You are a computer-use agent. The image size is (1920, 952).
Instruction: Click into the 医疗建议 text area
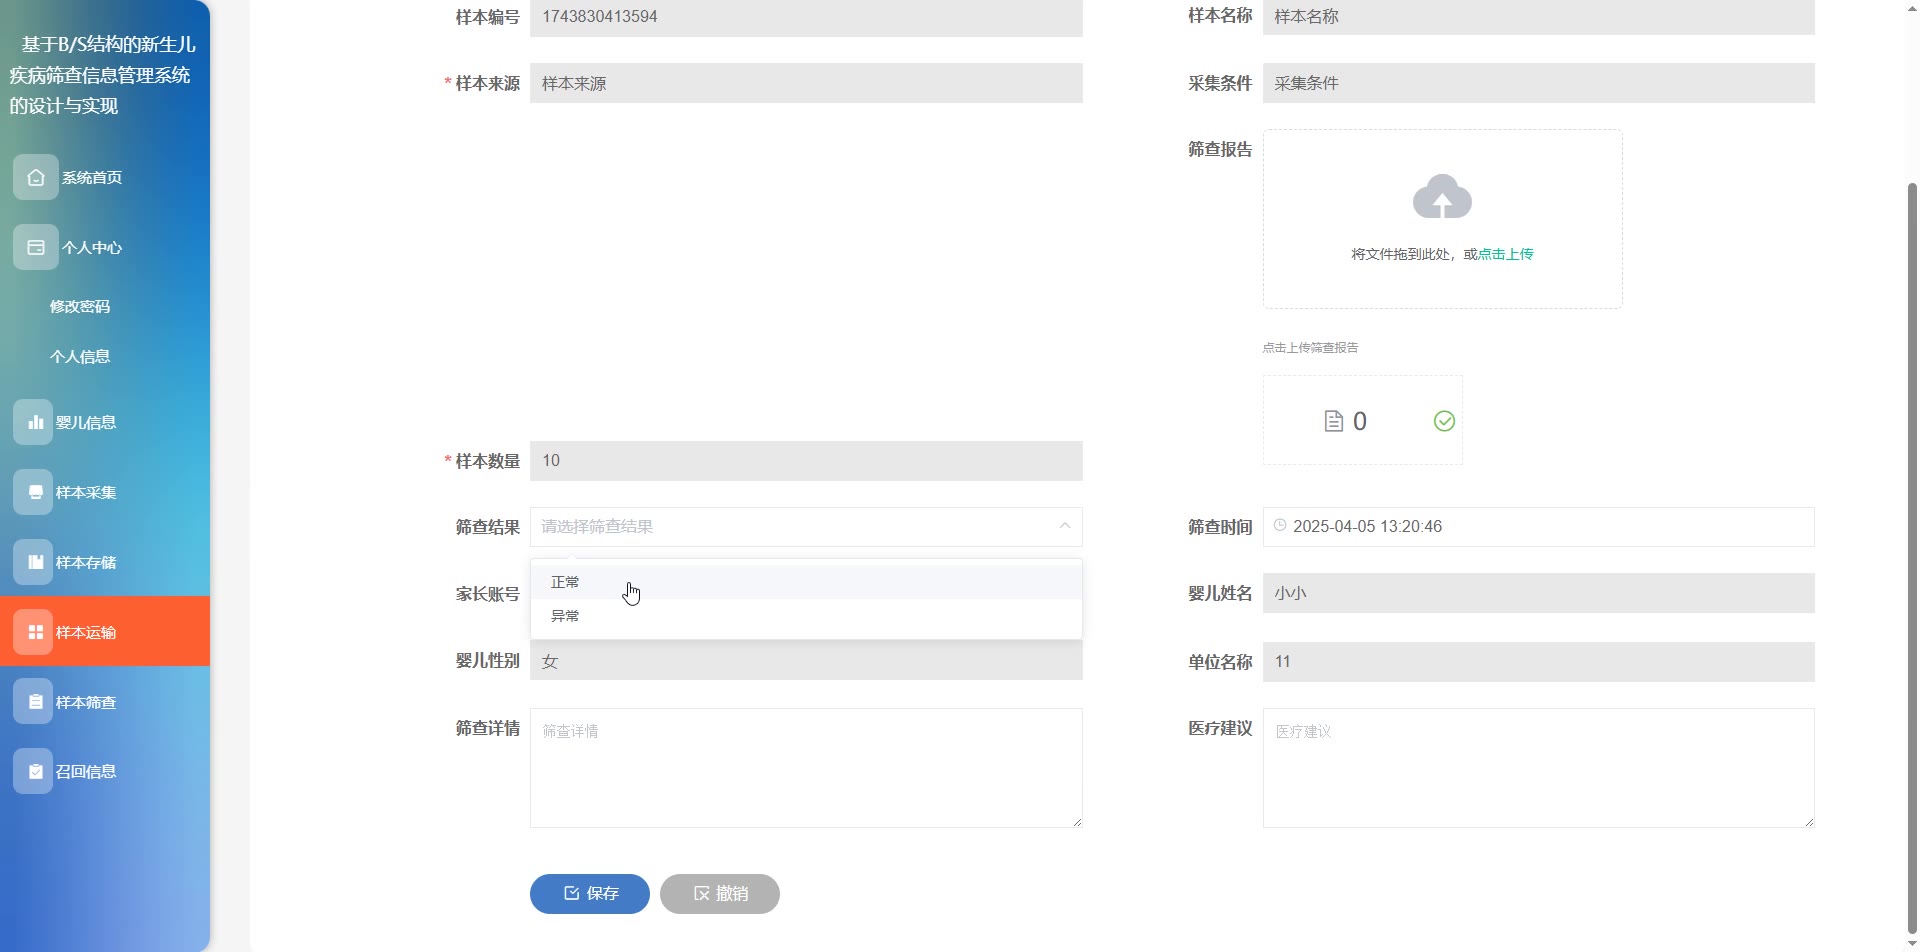[1539, 768]
